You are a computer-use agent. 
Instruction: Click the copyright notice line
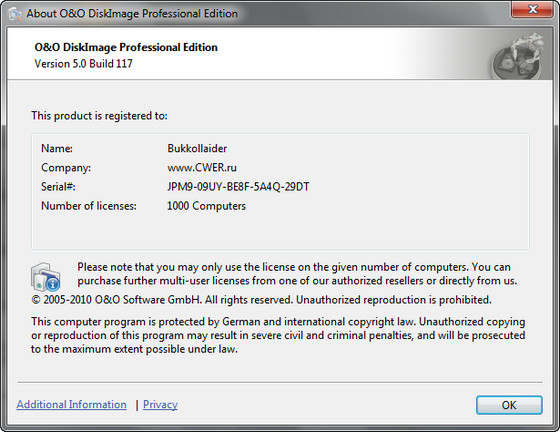tap(261, 300)
